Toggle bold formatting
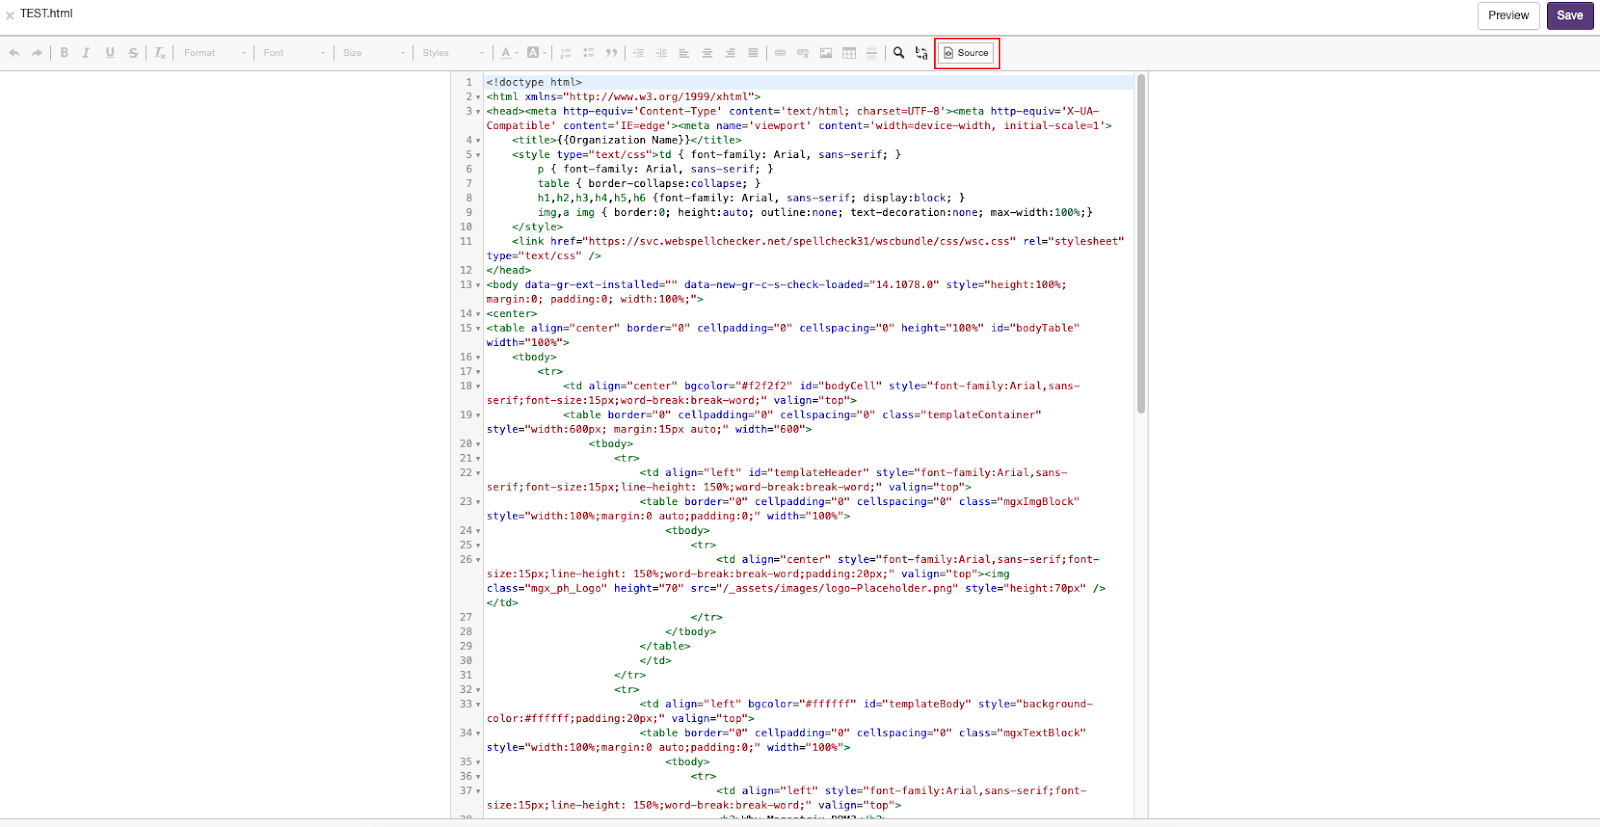1600x827 pixels. (x=64, y=53)
